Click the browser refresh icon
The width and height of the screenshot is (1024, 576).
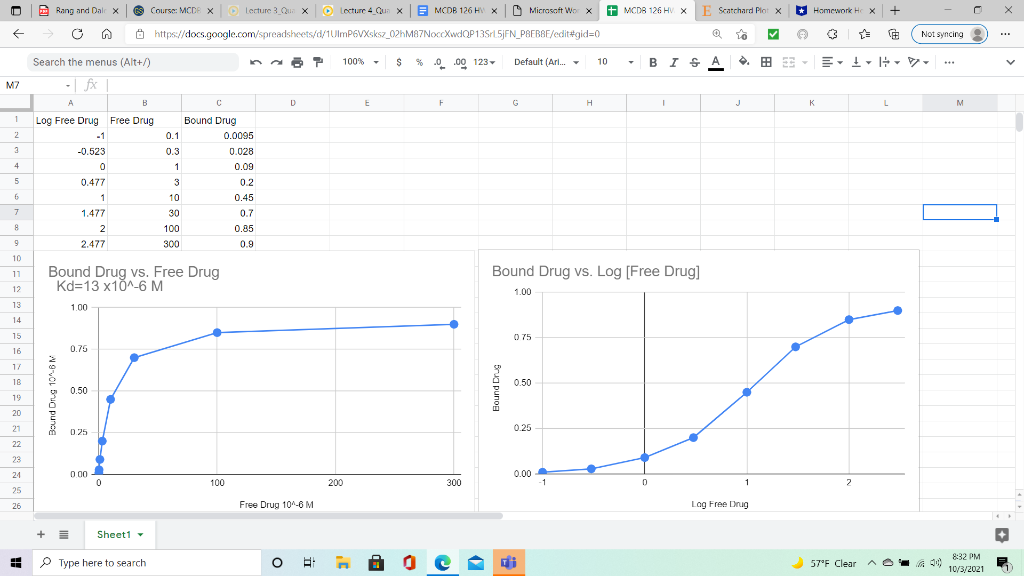(77, 34)
